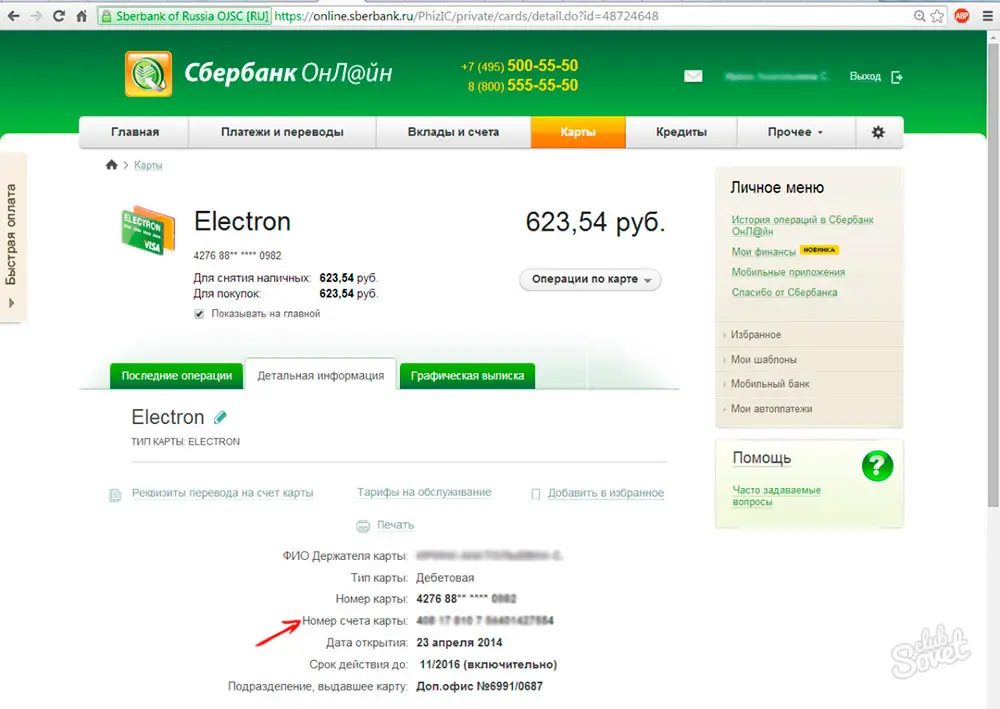
Task: Click the green help question mark icon
Action: (x=877, y=466)
